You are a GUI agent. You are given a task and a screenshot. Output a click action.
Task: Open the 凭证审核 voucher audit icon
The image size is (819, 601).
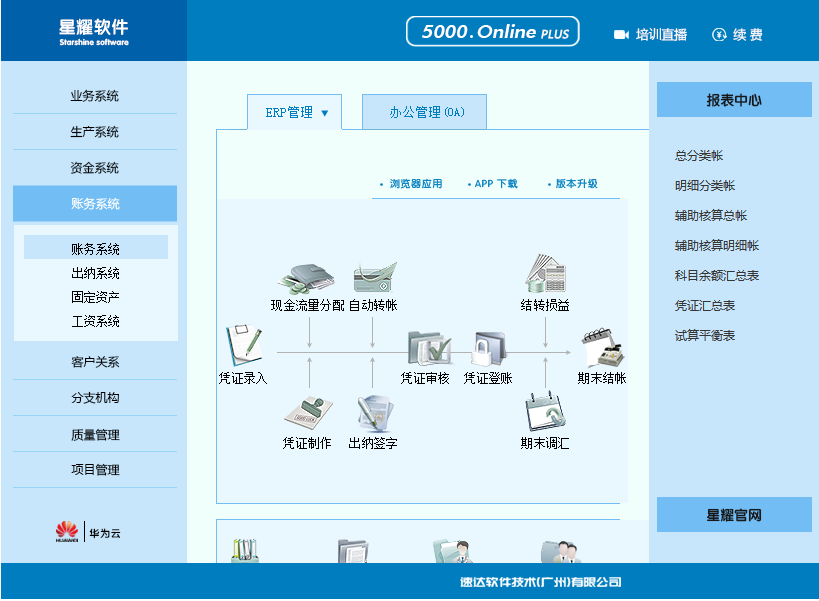[x=429, y=348]
